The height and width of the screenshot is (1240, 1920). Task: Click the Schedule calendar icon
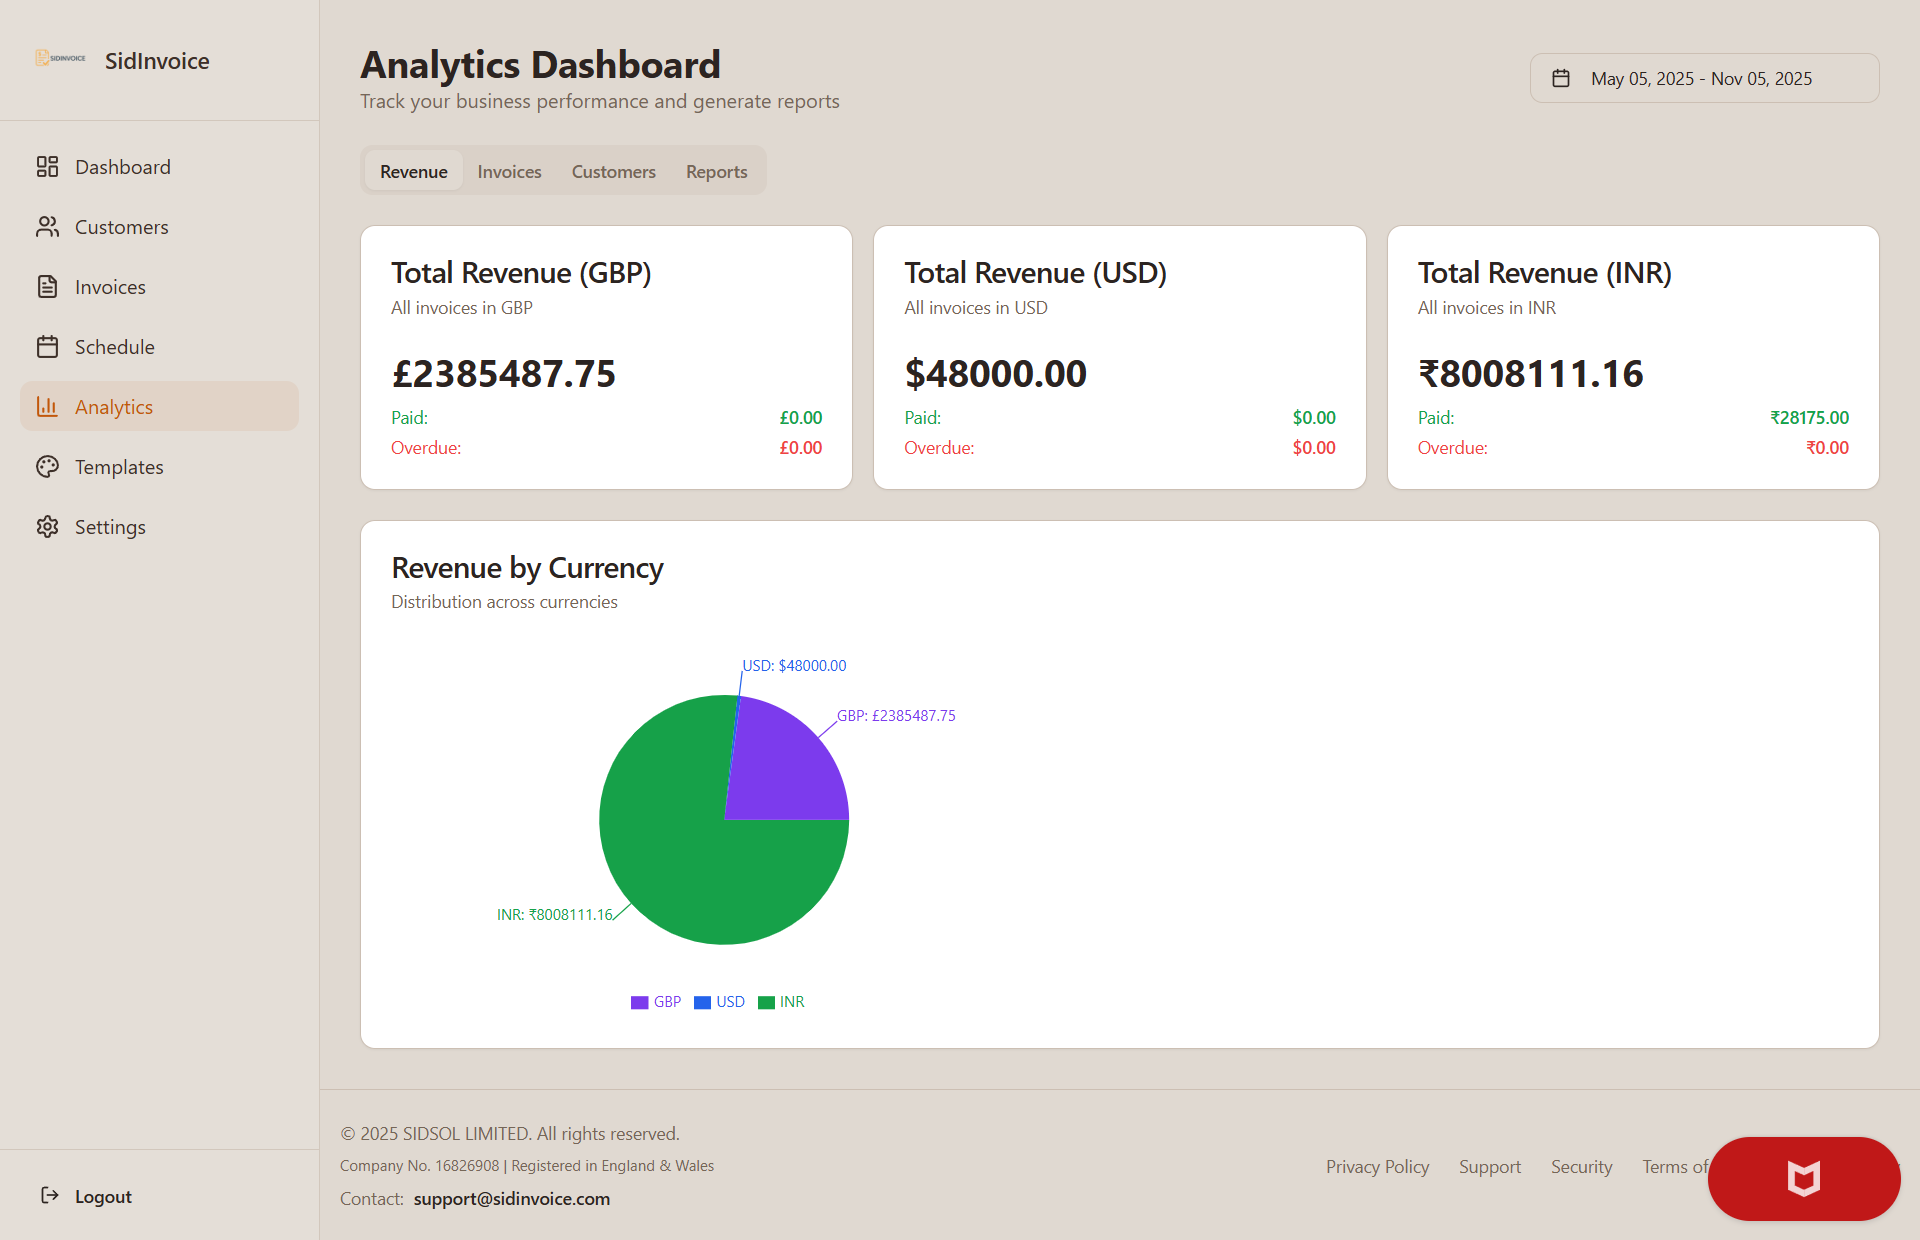click(47, 346)
